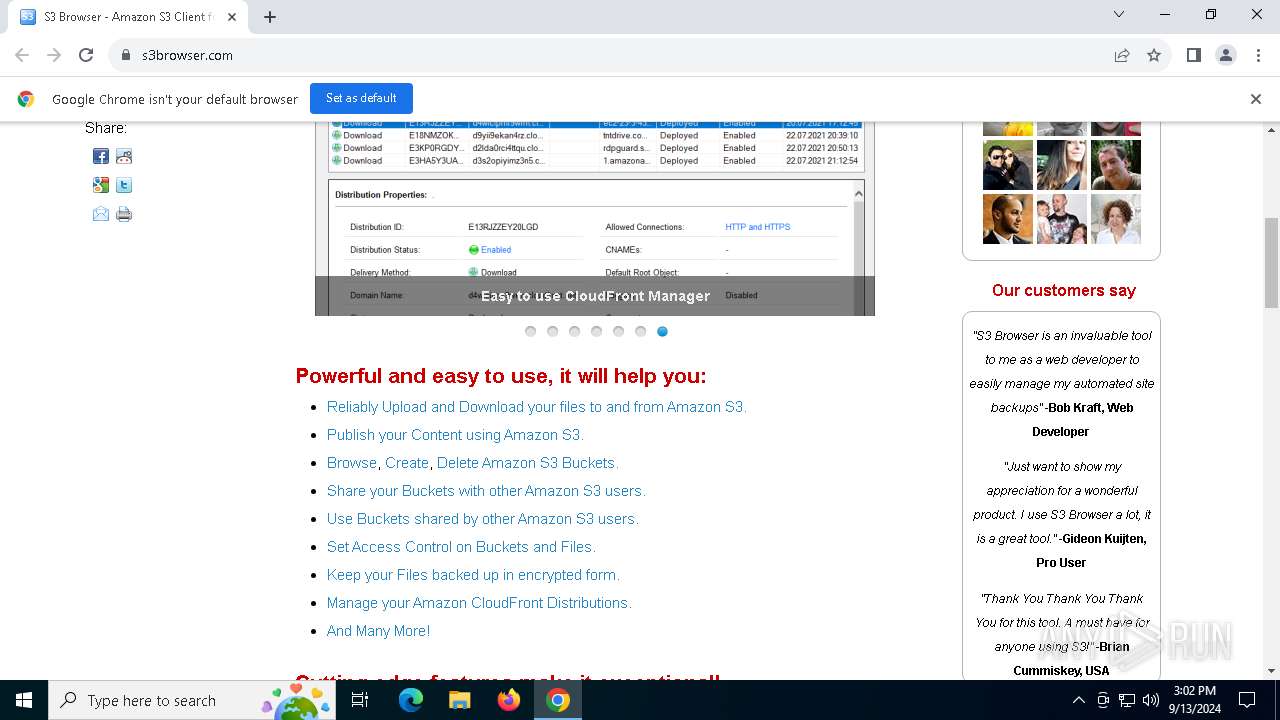Open Chrome side panel
This screenshot has width=1280, height=720.
coord(1194,55)
